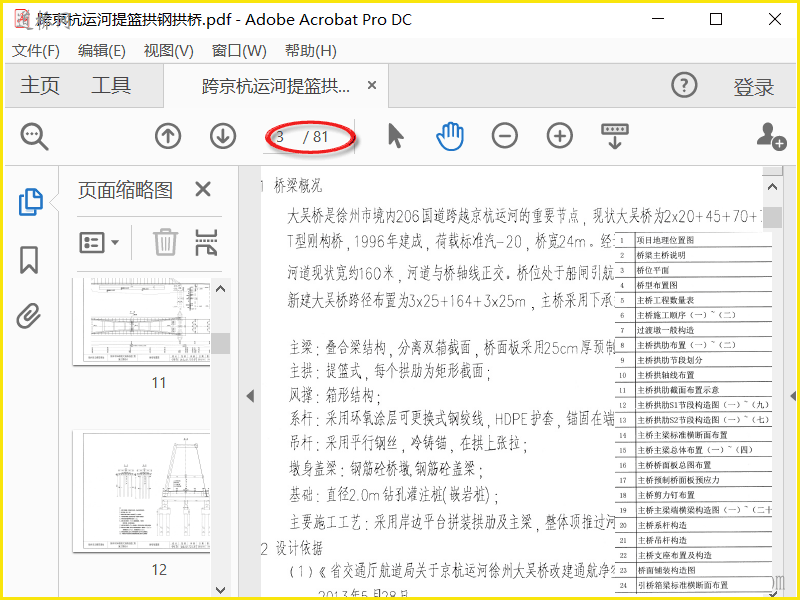Open thumbnail options dropdown menu

(x=99, y=242)
